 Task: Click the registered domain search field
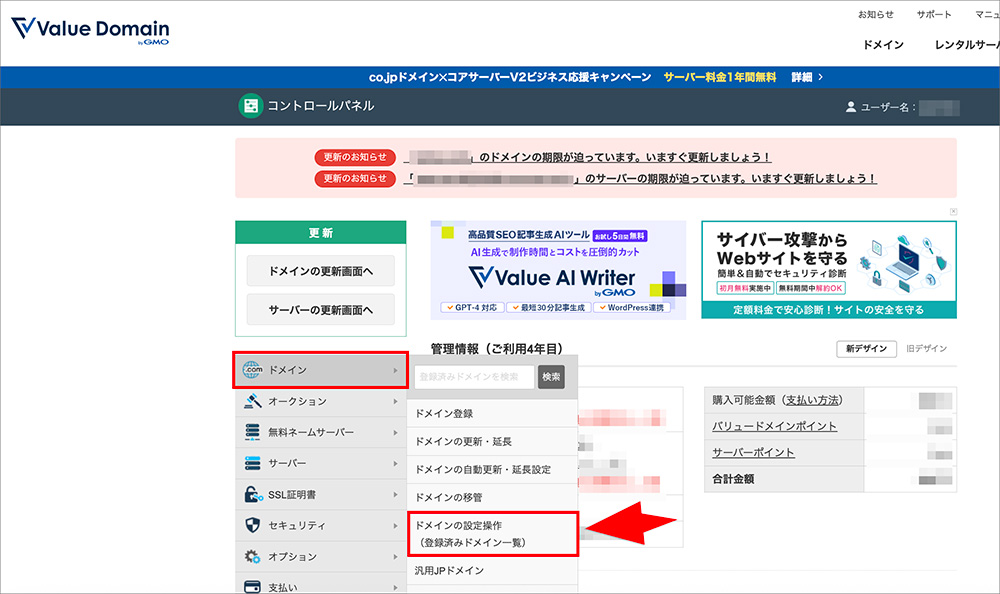[x=475, y=378]
